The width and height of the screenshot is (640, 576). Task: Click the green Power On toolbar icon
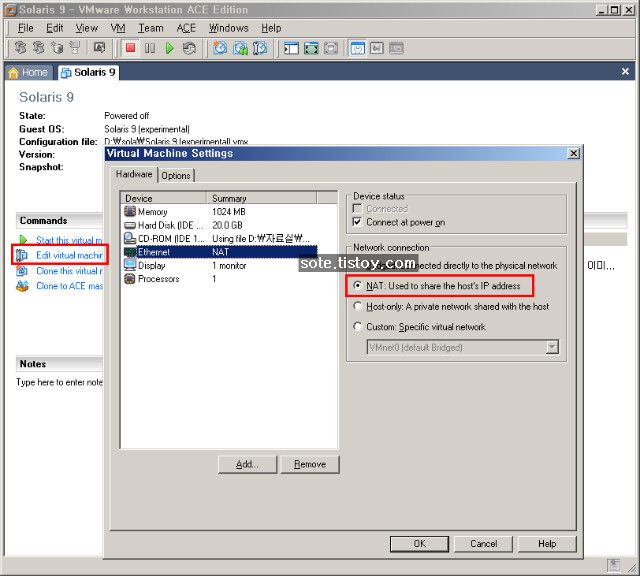point(169,48)
